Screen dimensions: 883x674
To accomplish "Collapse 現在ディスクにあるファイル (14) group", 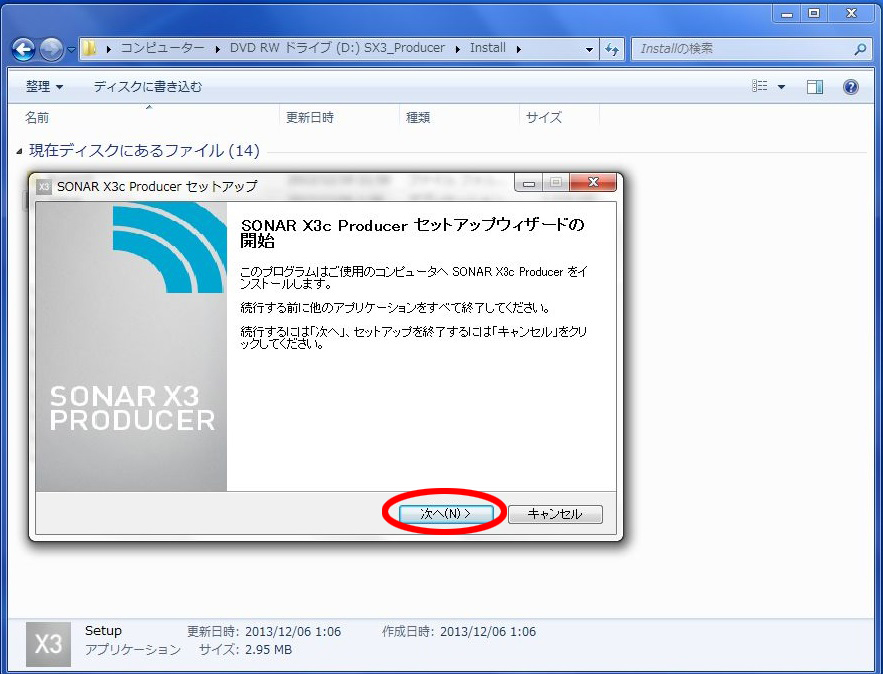I will (x=20, y=151).
